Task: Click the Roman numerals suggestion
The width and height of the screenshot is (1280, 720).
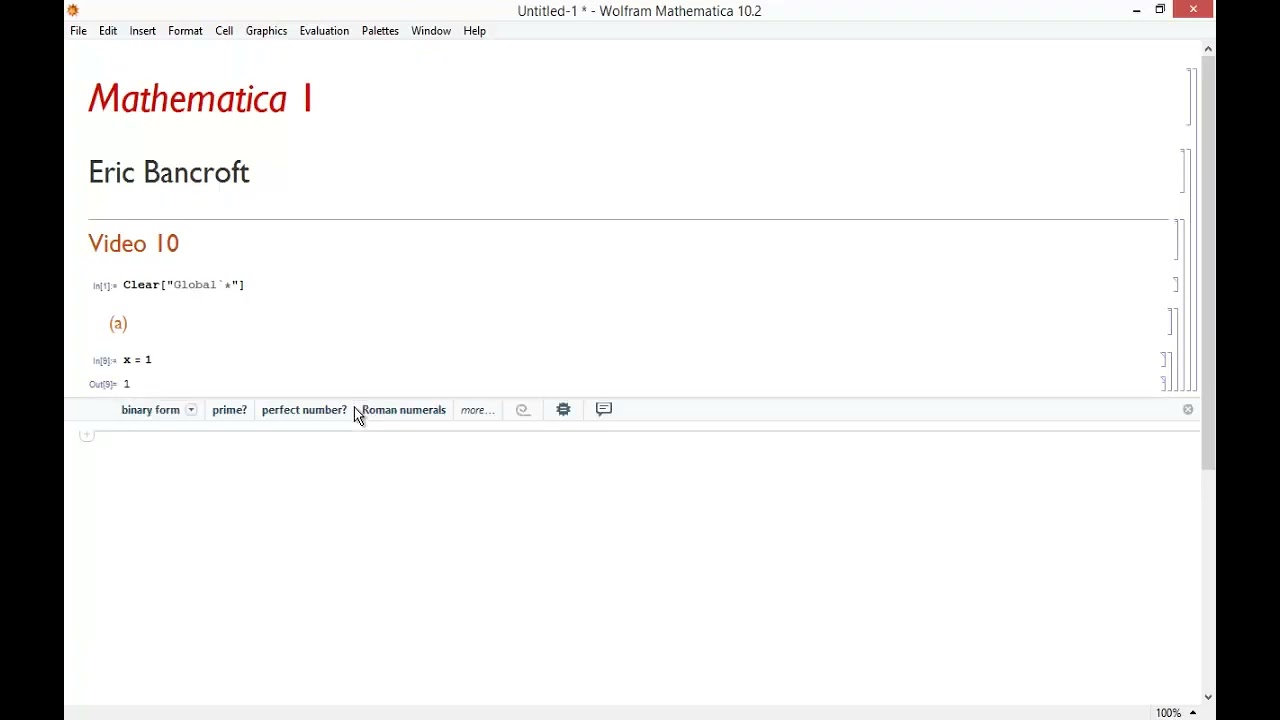Action: tap(404, 410)
